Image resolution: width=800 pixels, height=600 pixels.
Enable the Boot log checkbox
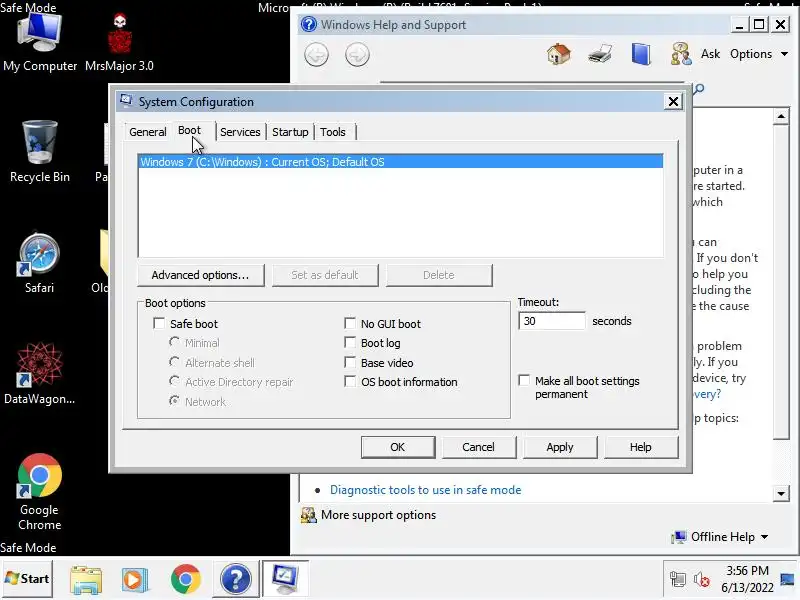pos(350,342)
